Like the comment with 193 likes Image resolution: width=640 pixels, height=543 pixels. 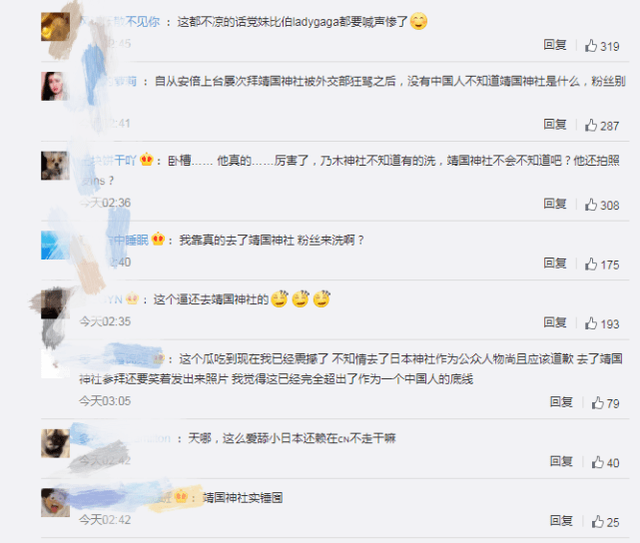[x=591, y=323]
